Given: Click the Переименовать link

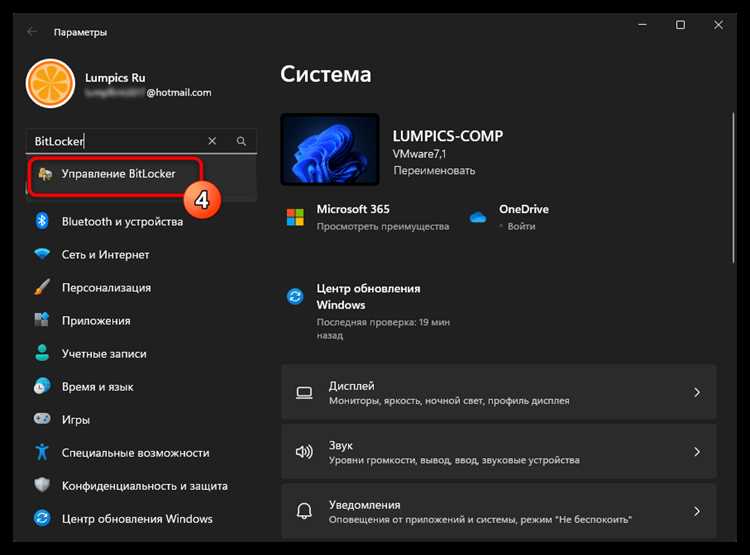Looking at the screenshot, I should click(x=434, y=170).
